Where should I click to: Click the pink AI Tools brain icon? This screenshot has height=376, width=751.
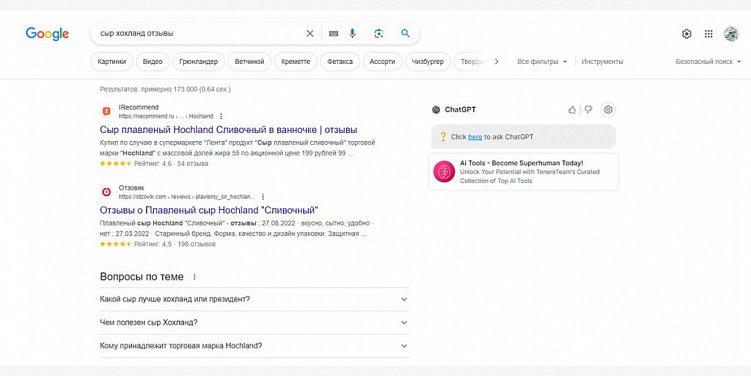[444, 171]
